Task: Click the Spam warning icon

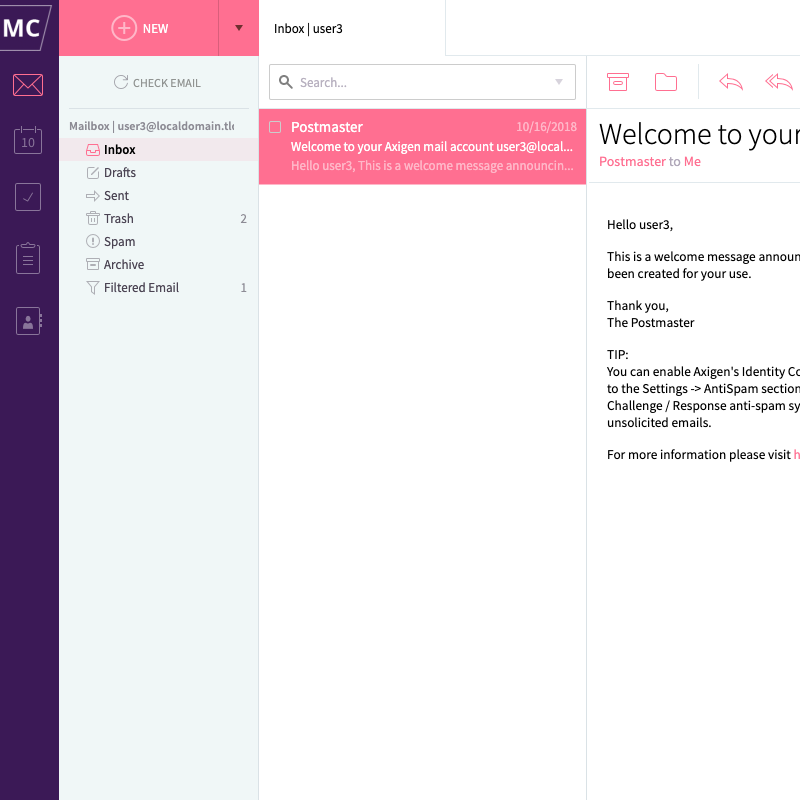Action: 93,241
